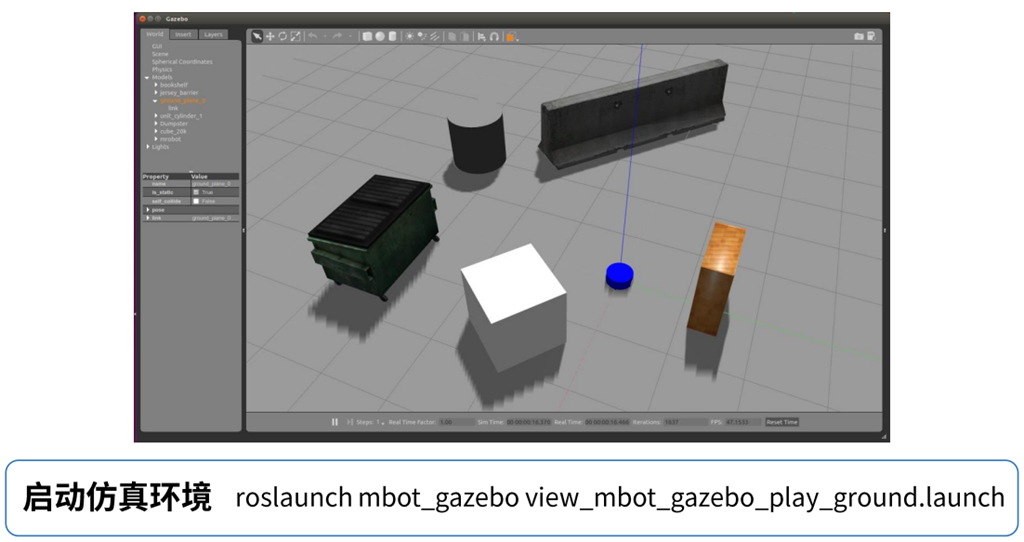Open redo history dropdown arrow

(x=350, y=36)
